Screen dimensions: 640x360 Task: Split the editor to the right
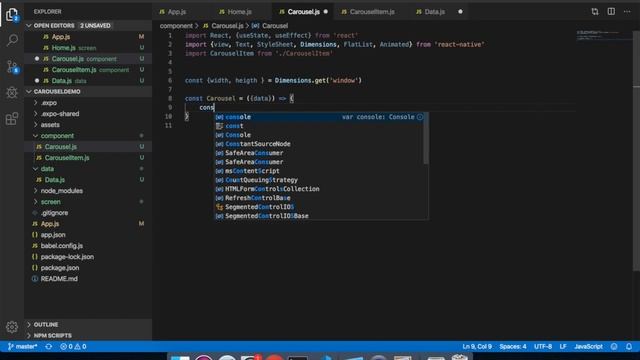611,12
